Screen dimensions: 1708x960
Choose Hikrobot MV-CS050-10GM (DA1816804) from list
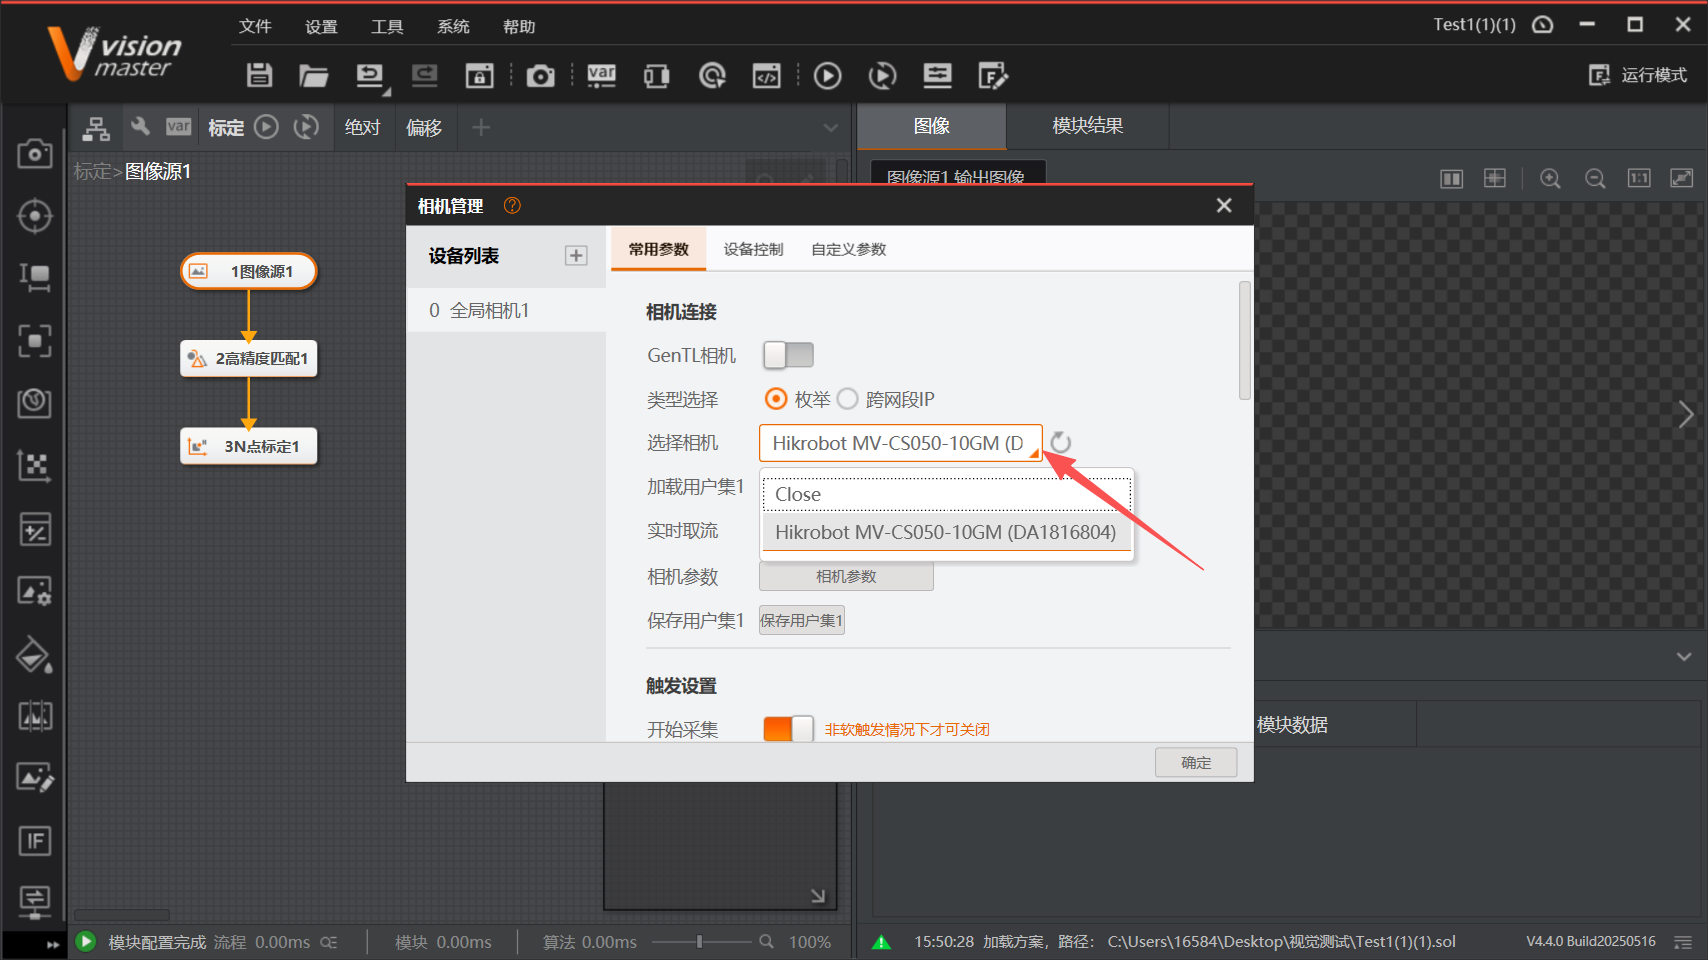(945, 532)
